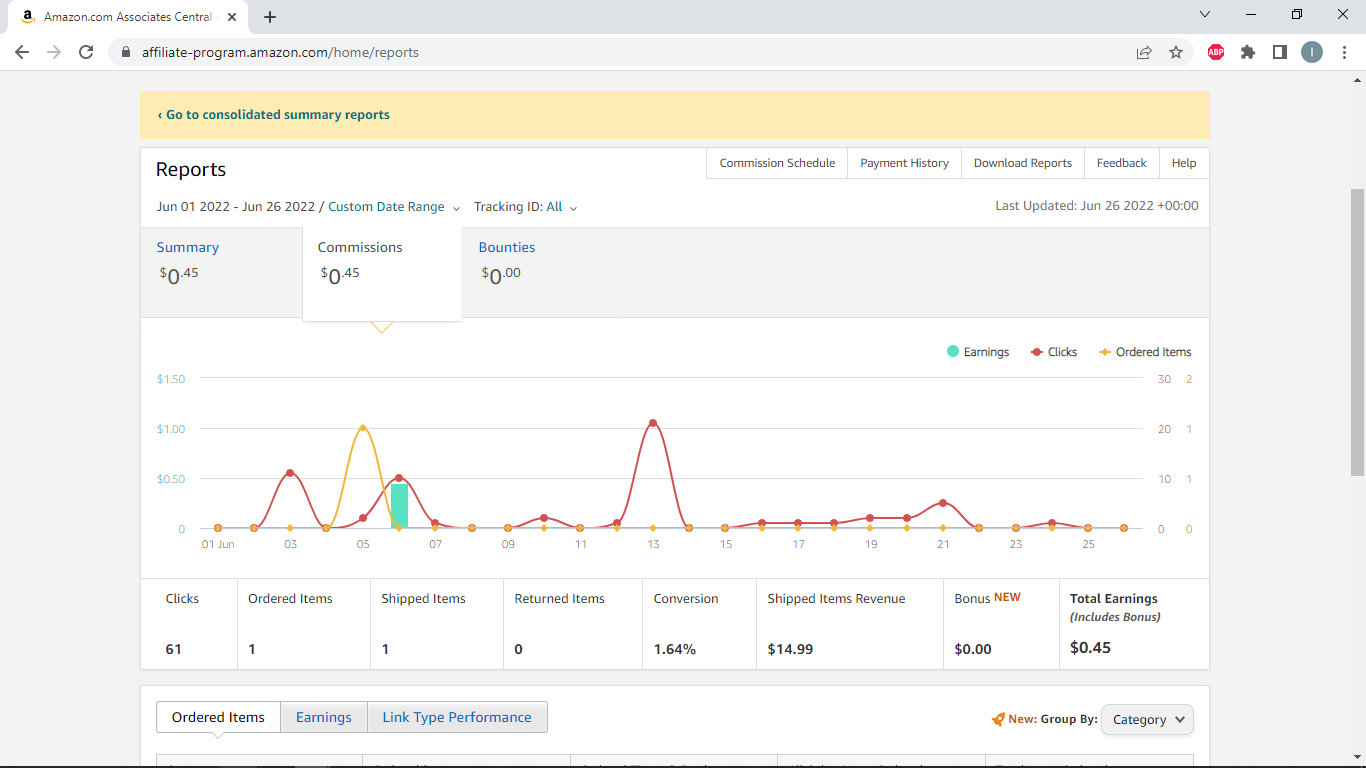This screenshot has width=1366, height=768.
Task: Bookmark this page with the star icon
Action: 1176,52
